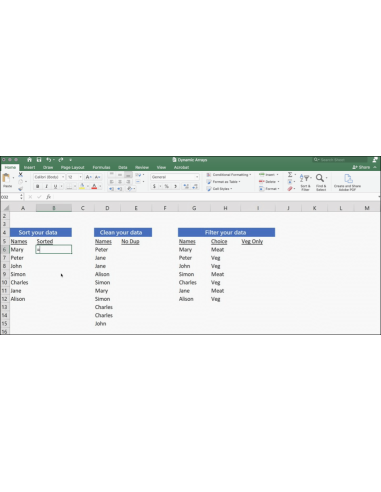381x492 pixels.
Task: Toggle align text left
Action: coord(111,182)
